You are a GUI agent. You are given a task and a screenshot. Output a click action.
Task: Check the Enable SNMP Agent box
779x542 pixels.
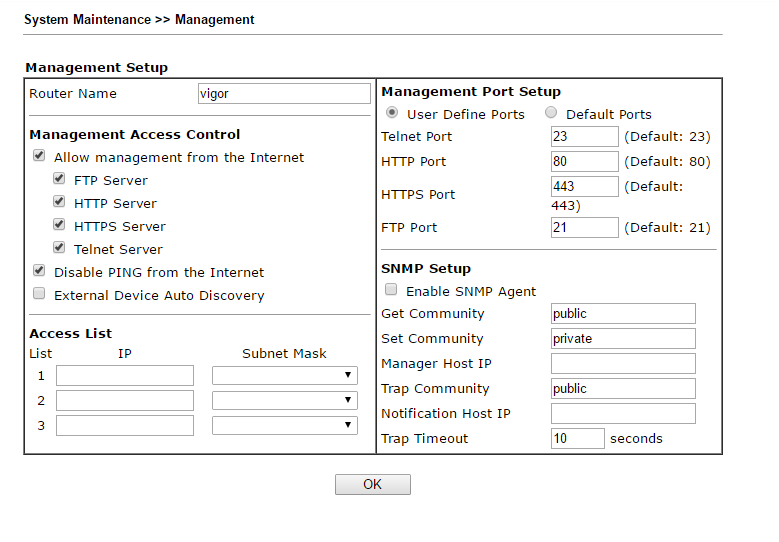pos(391,290)
